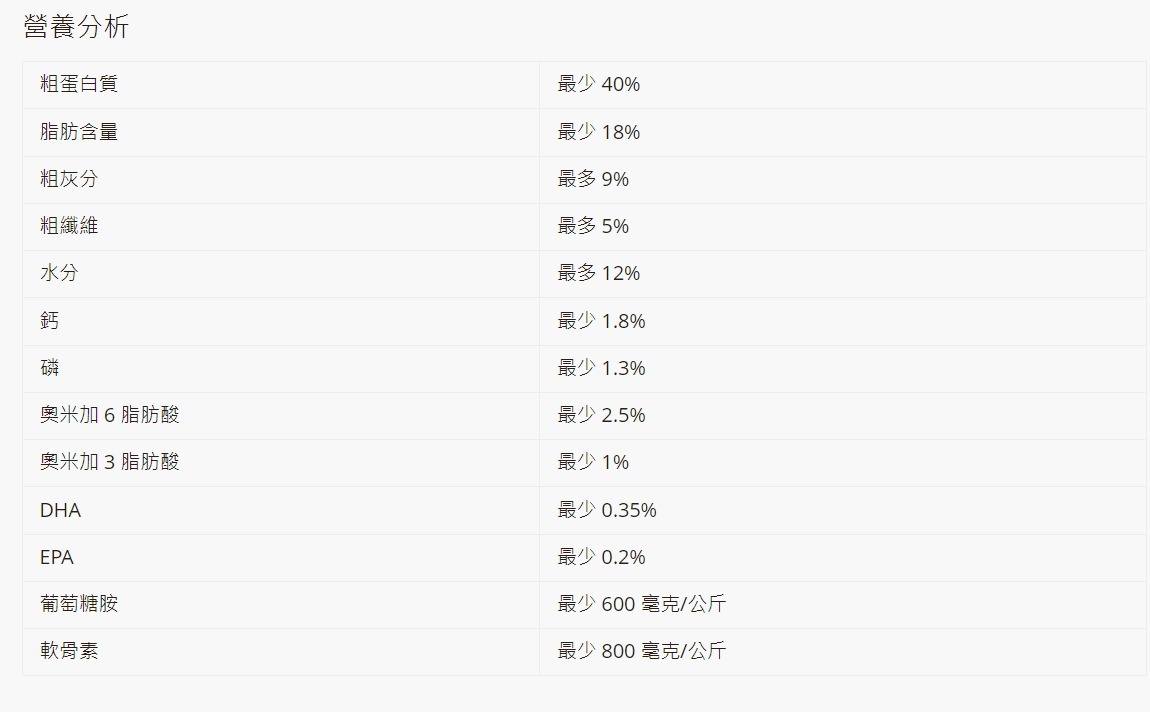Click the 最多 9% value

[593, 179]
